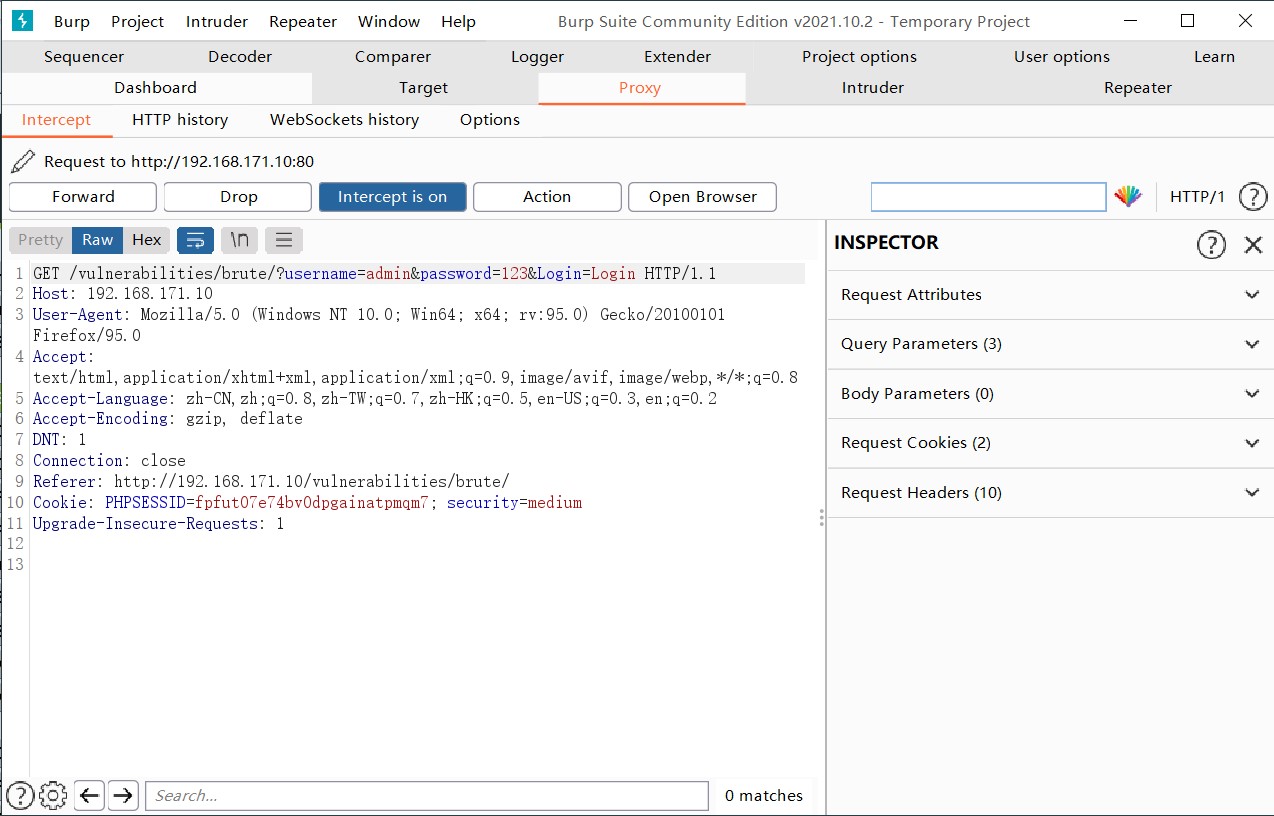
Task: Expand the Request Cookies (2) section
Action: tap(1050, 443)
